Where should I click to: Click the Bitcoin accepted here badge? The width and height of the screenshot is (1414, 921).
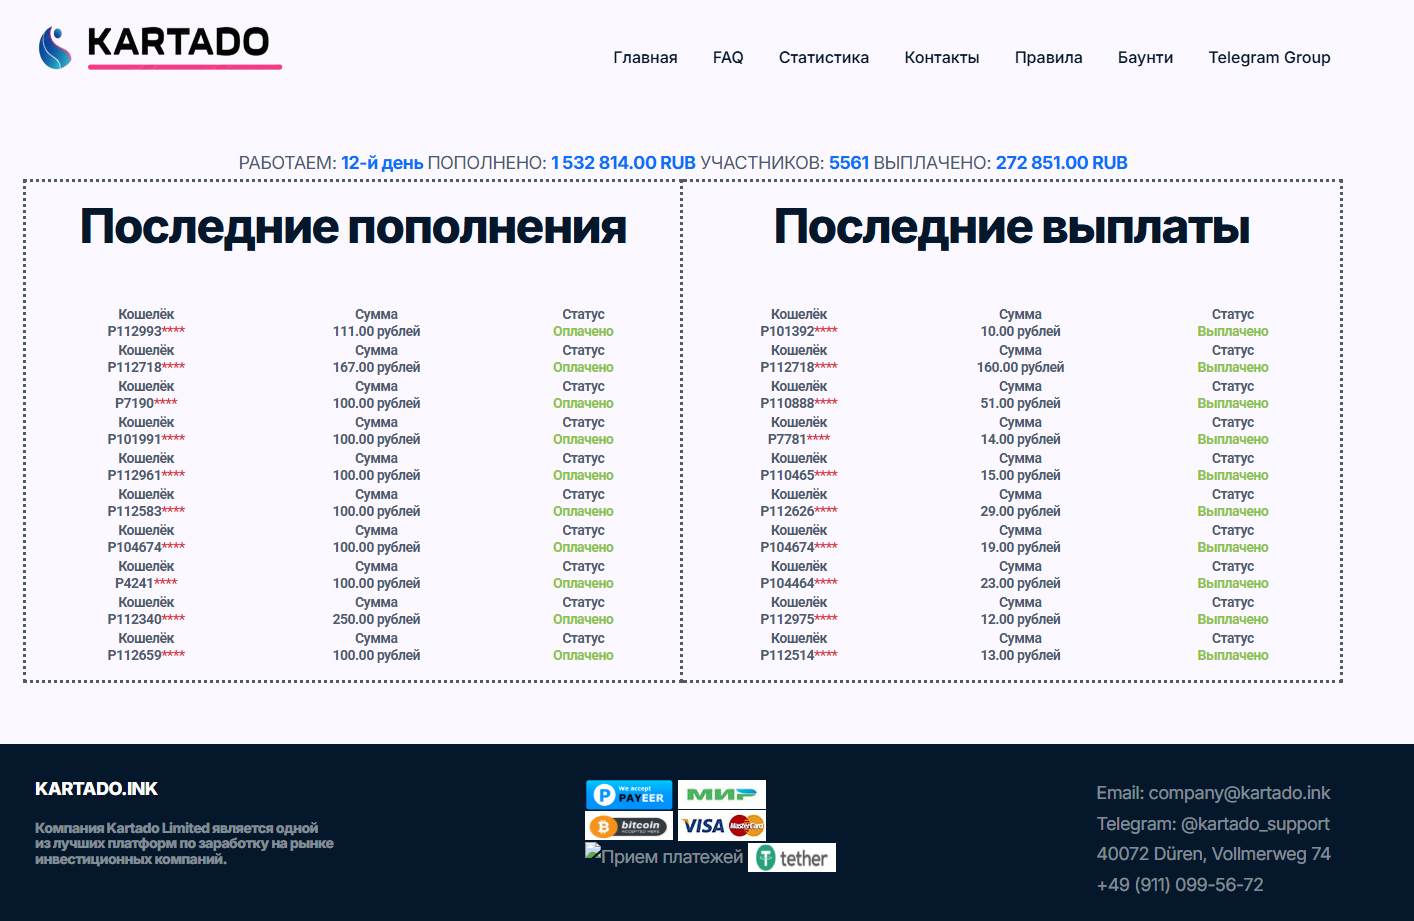[629, 826]
